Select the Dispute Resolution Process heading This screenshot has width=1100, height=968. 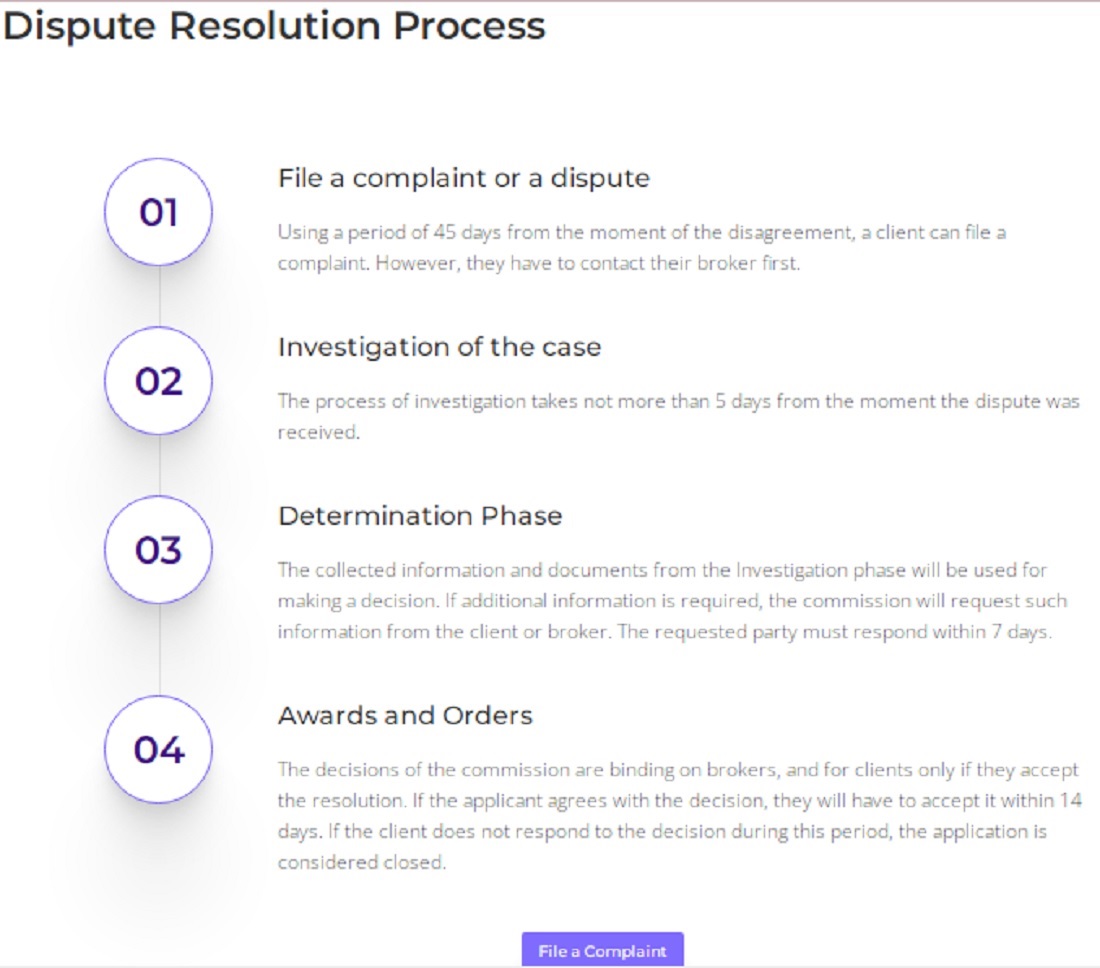[x=274, y=27]
